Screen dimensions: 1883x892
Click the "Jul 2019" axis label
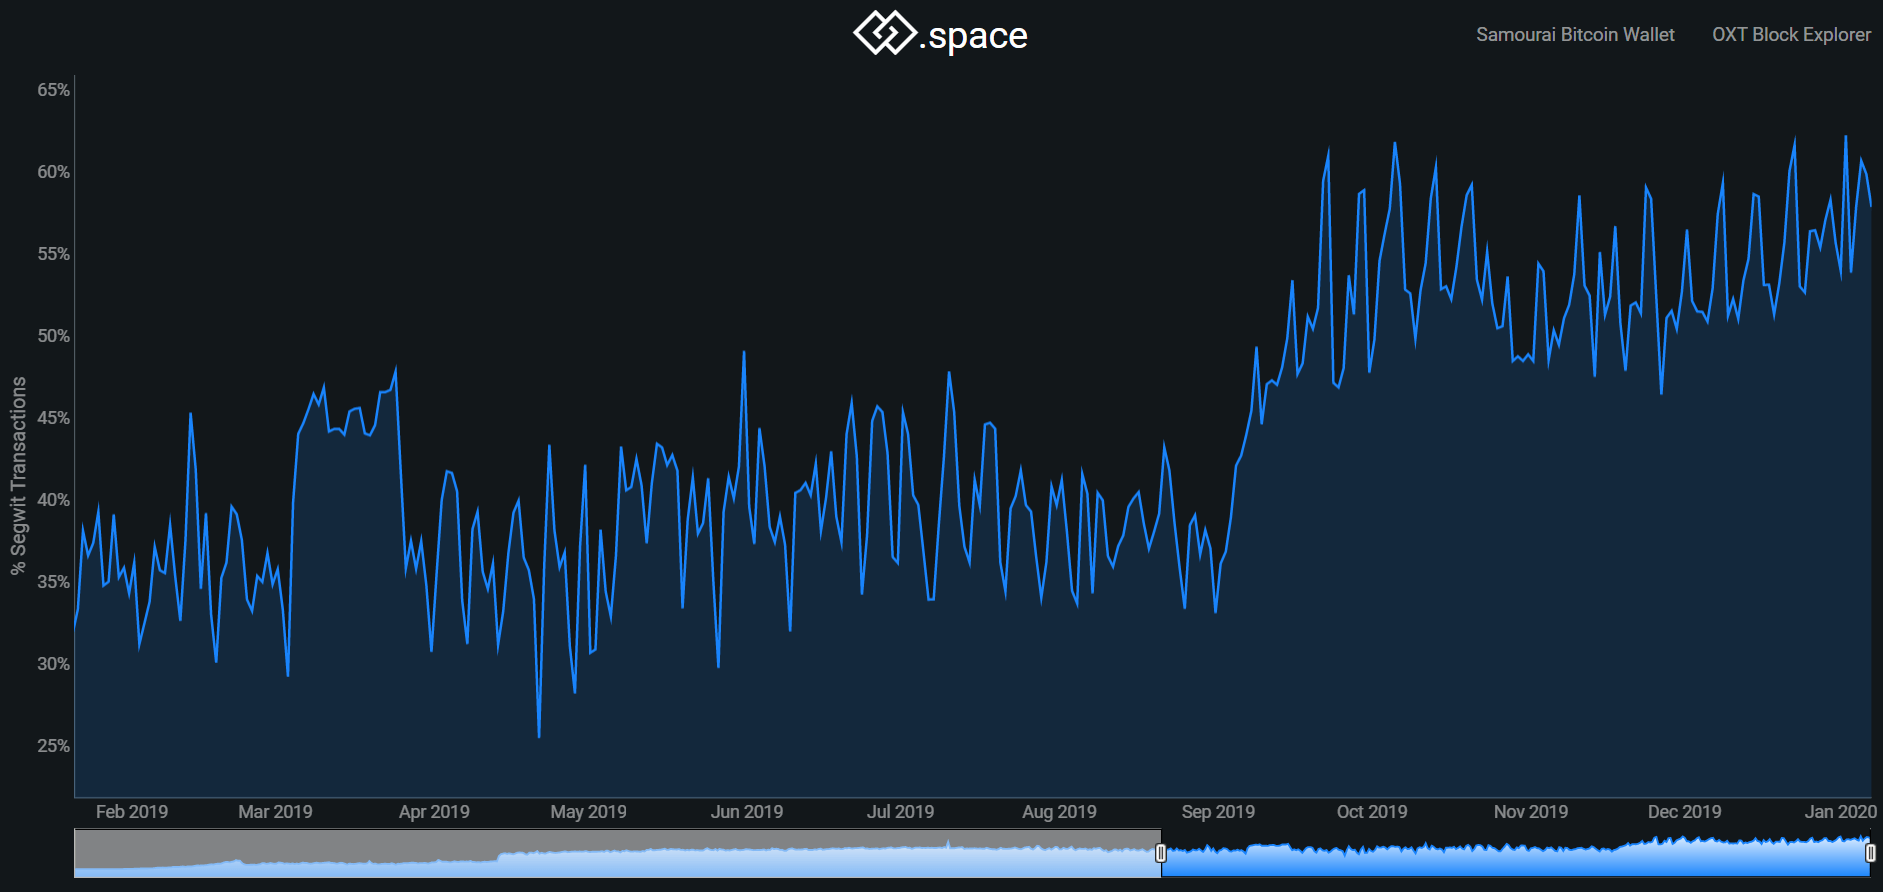[900, 812]
